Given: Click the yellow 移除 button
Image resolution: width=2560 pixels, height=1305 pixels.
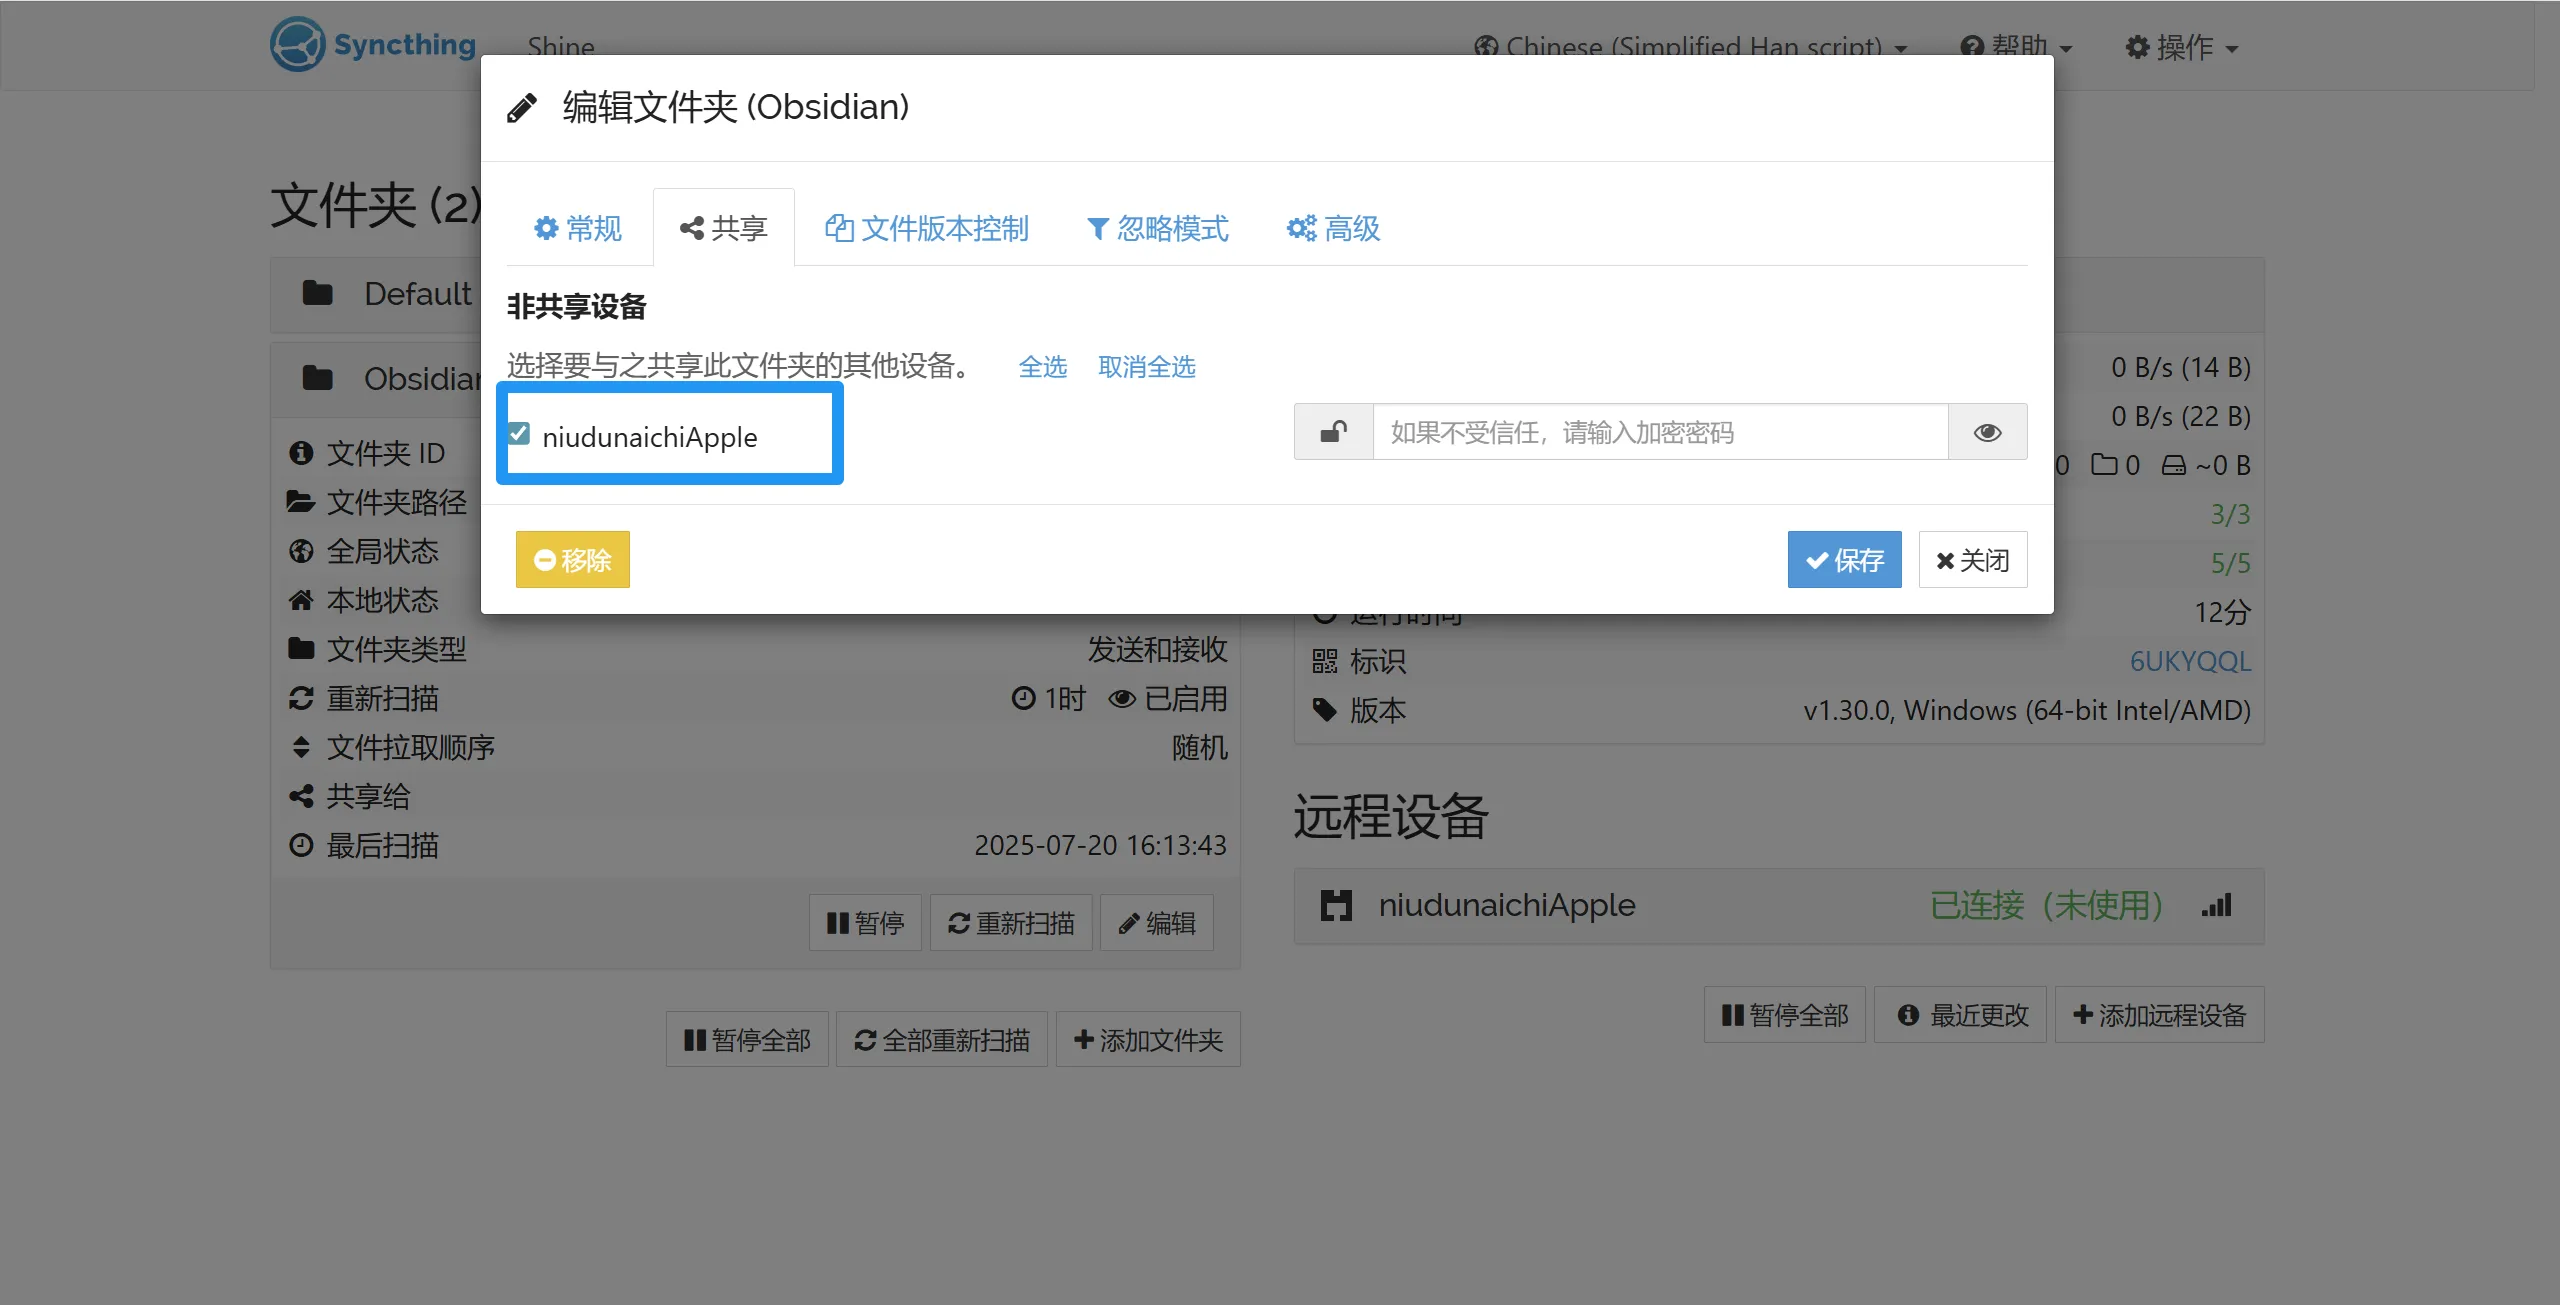Looking at the screenshot, I should 573,559.
